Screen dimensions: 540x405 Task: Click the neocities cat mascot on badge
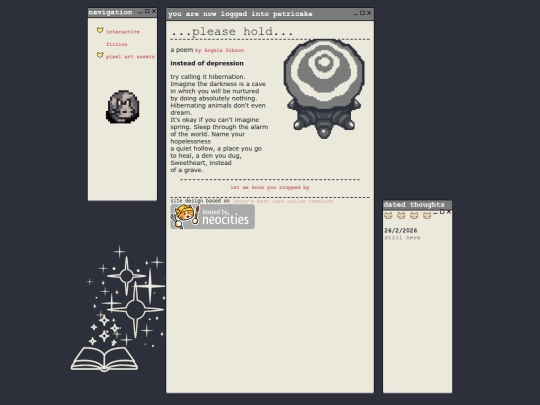point(185,216)
